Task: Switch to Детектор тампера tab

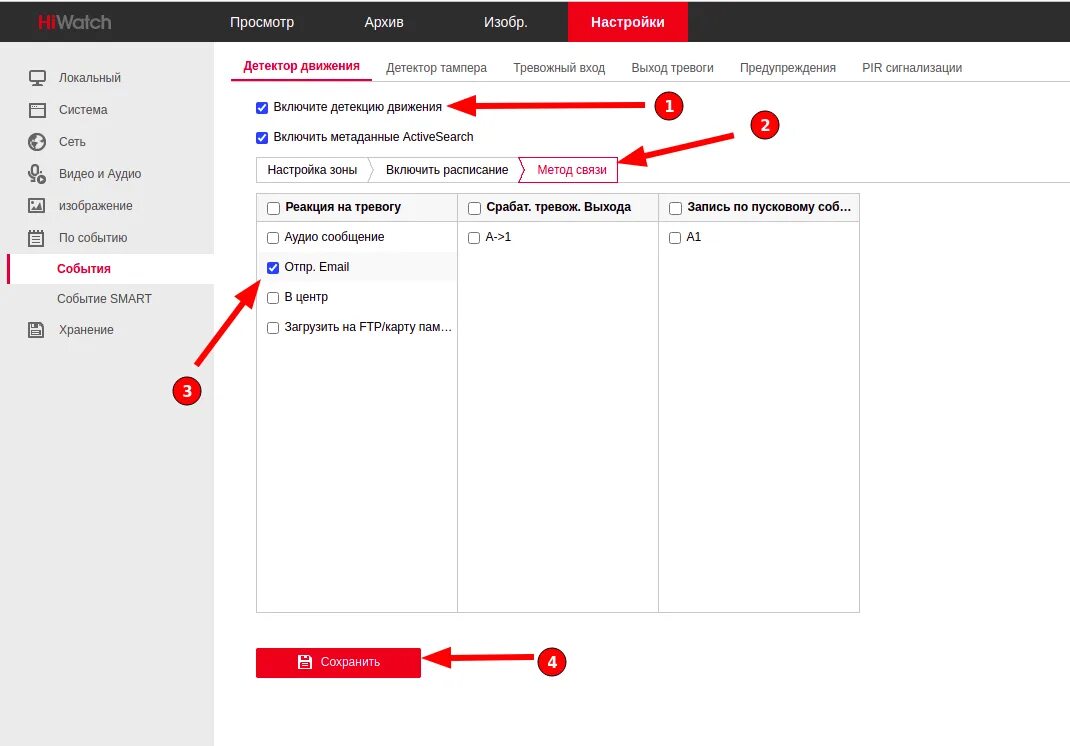Action: tap(437, 68)
